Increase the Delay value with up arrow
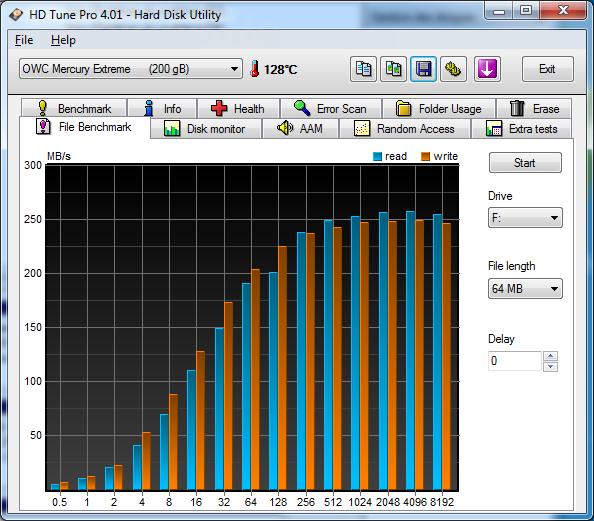 (550, 356)
